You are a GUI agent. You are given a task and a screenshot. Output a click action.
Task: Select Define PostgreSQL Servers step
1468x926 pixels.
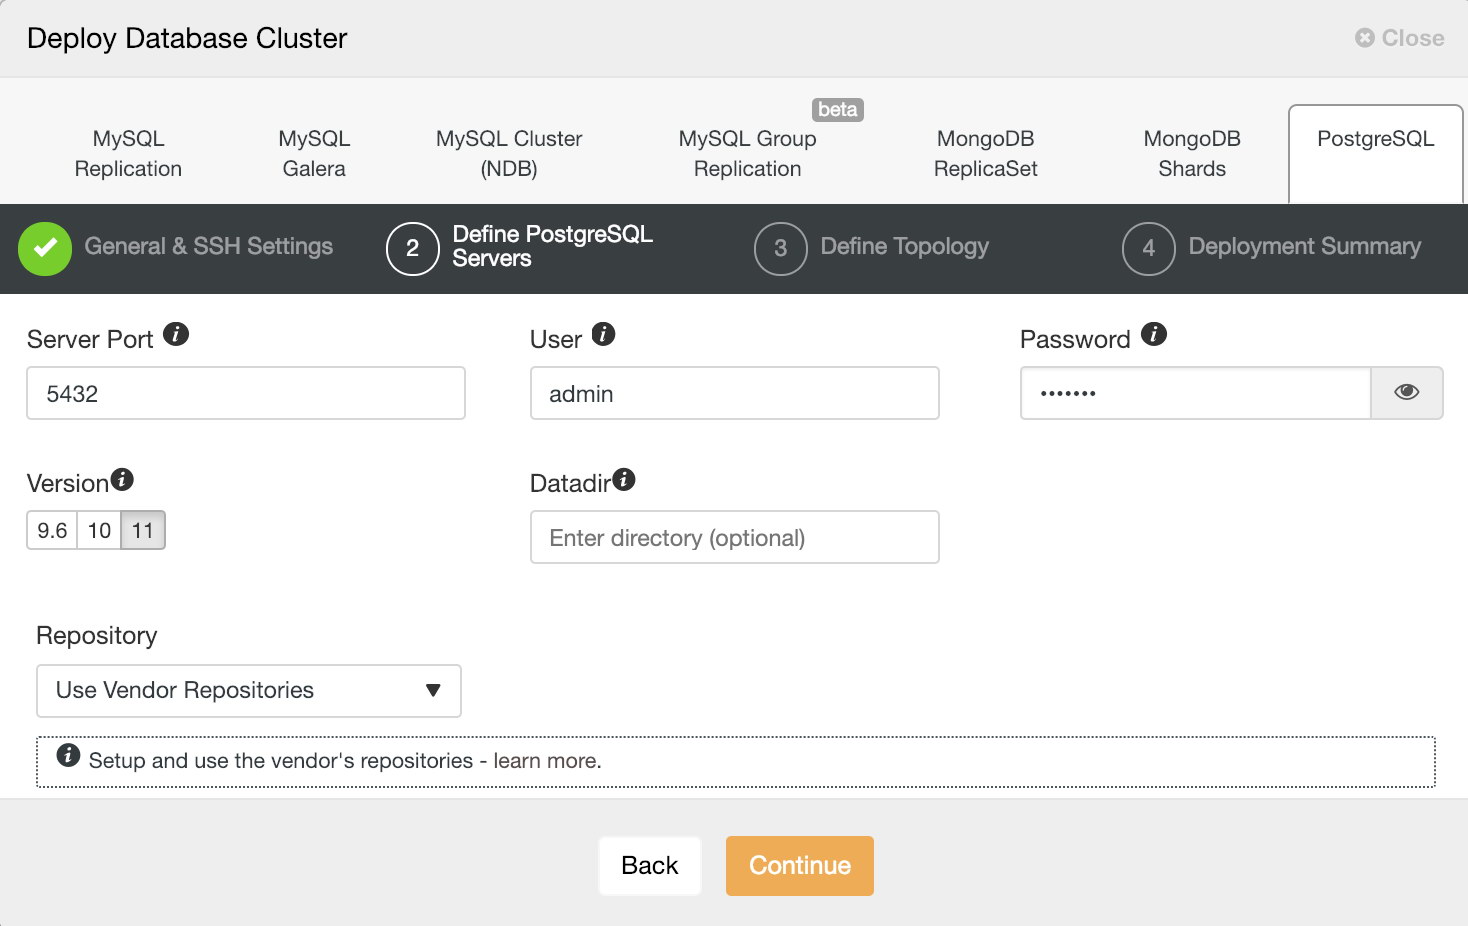(x=553, y=246)
